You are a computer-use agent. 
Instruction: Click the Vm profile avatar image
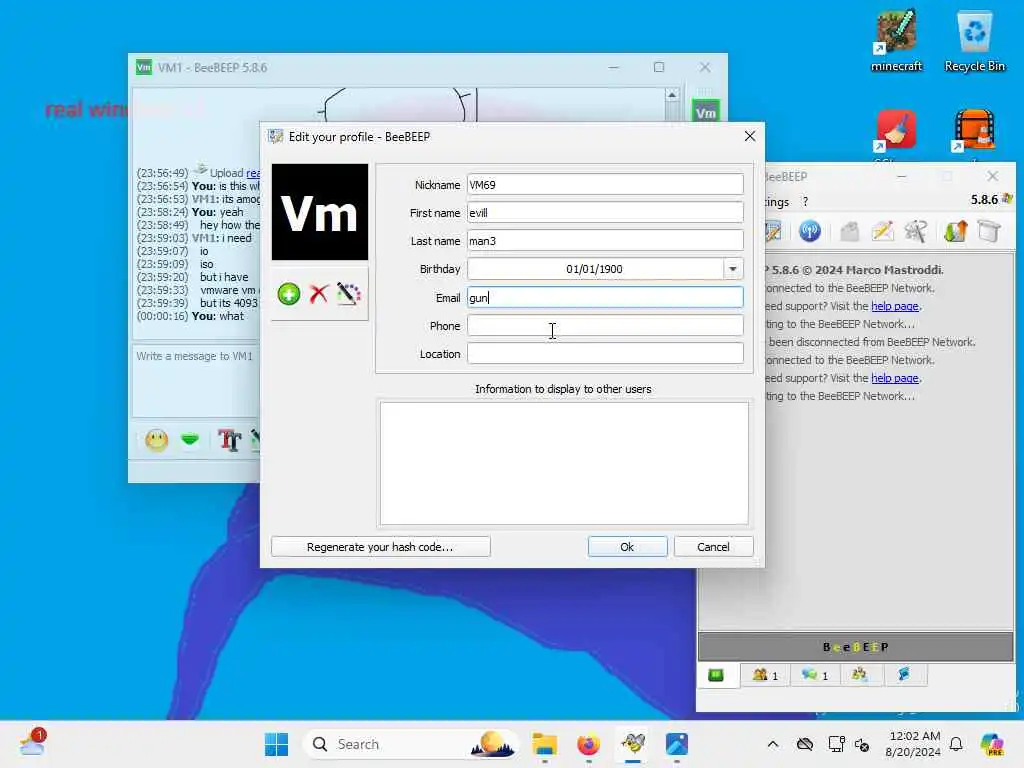[x=320, y=212]
